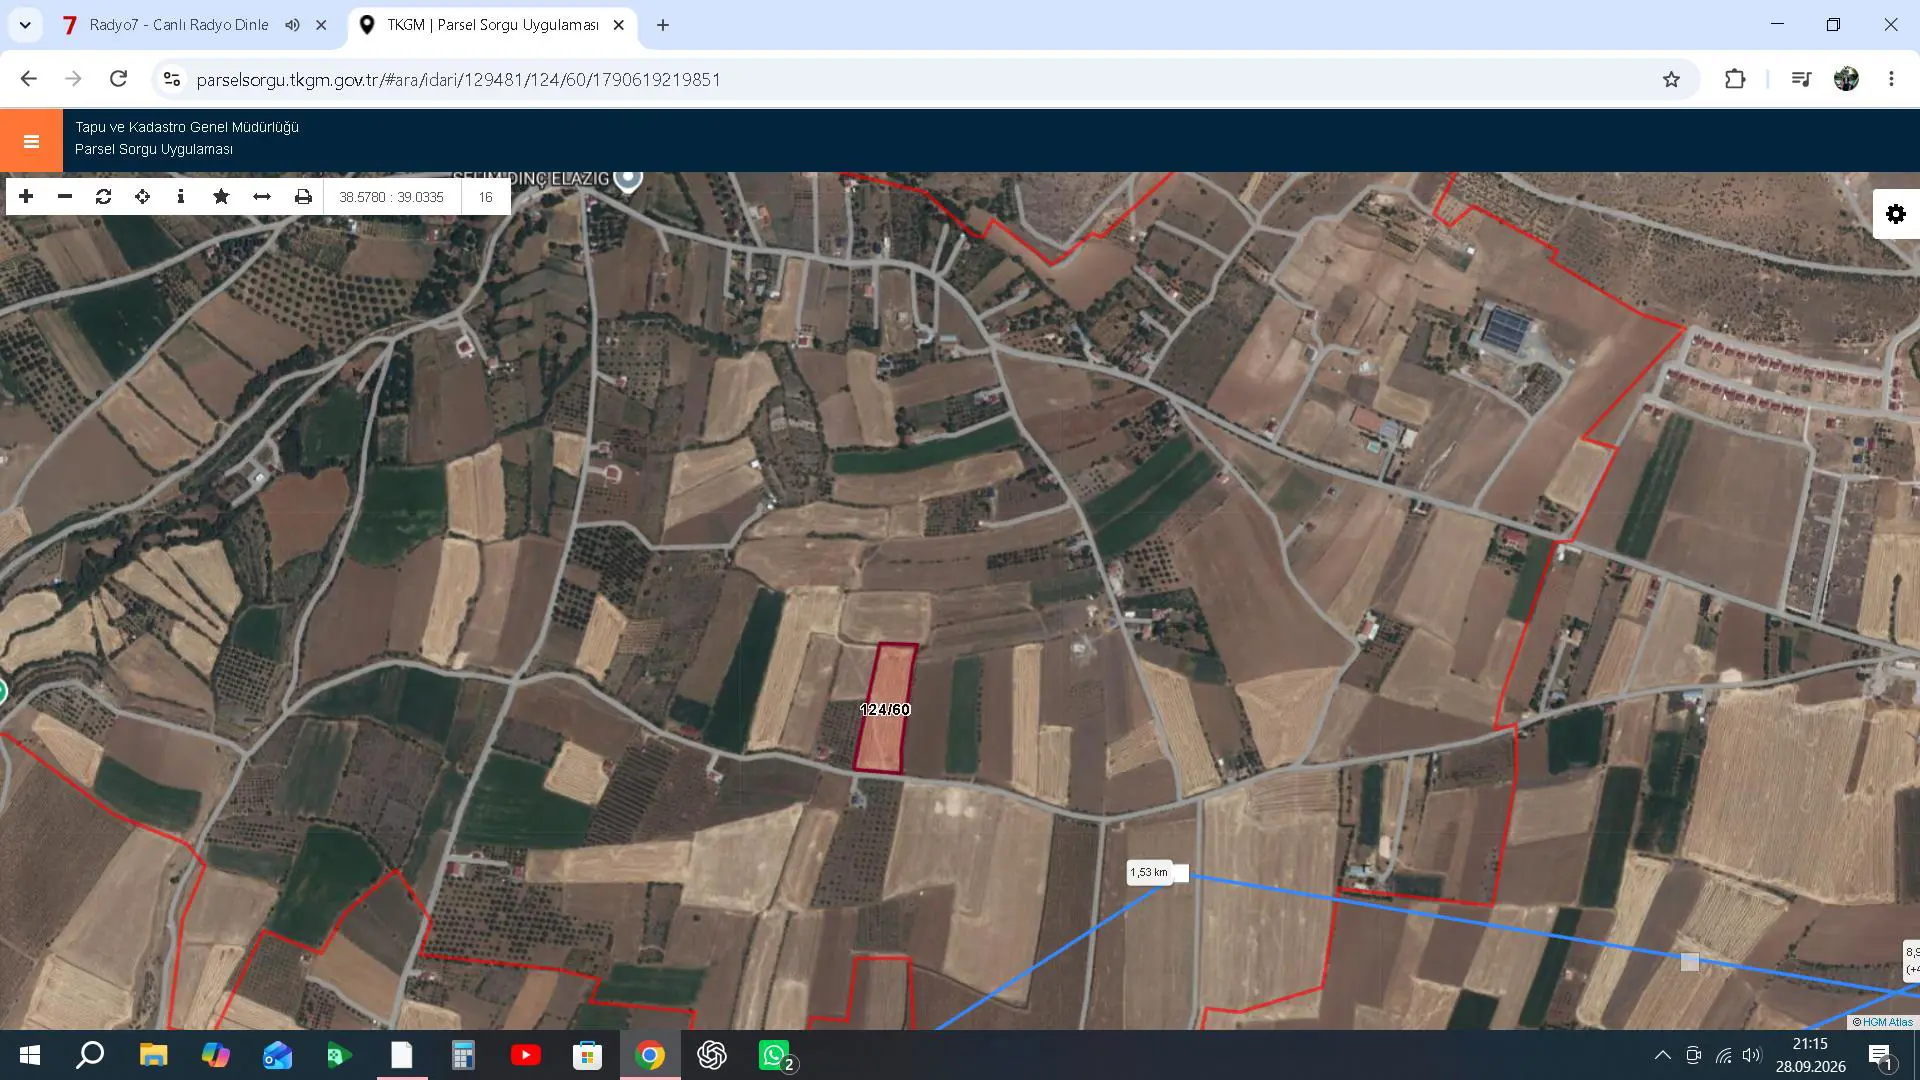Open the media control icon in Chrome
This screenshot has height=1080, width=1920.
pos(1801,79)
